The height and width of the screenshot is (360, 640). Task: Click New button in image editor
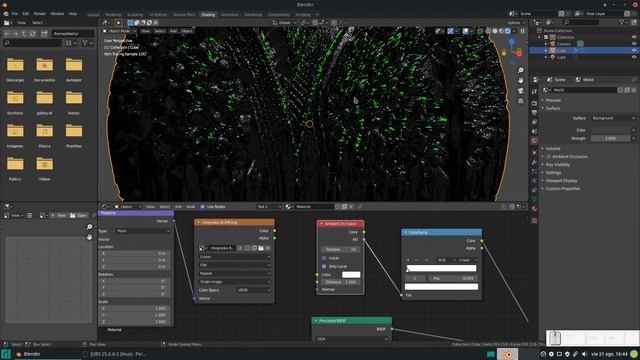click(x=59, y=216)
